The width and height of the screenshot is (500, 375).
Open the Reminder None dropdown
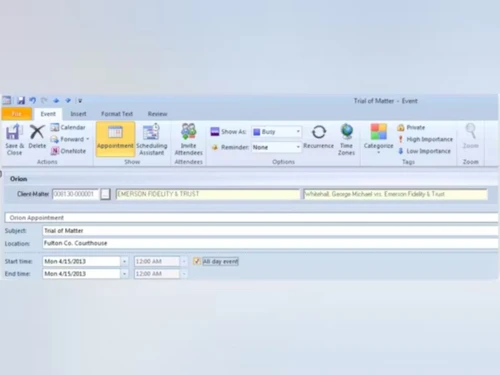(x=277, y=147)
